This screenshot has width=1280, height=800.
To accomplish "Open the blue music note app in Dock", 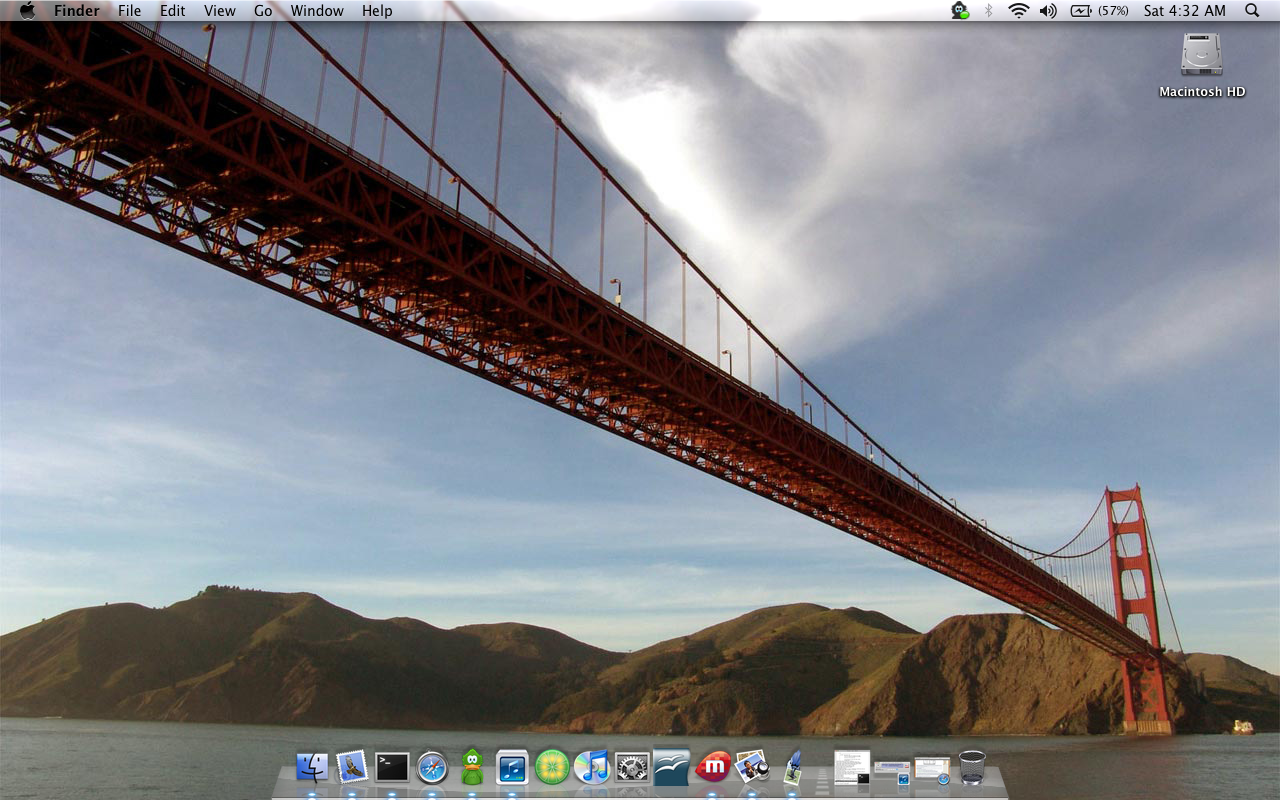I will pyautogui.click(x=512, y=767).
